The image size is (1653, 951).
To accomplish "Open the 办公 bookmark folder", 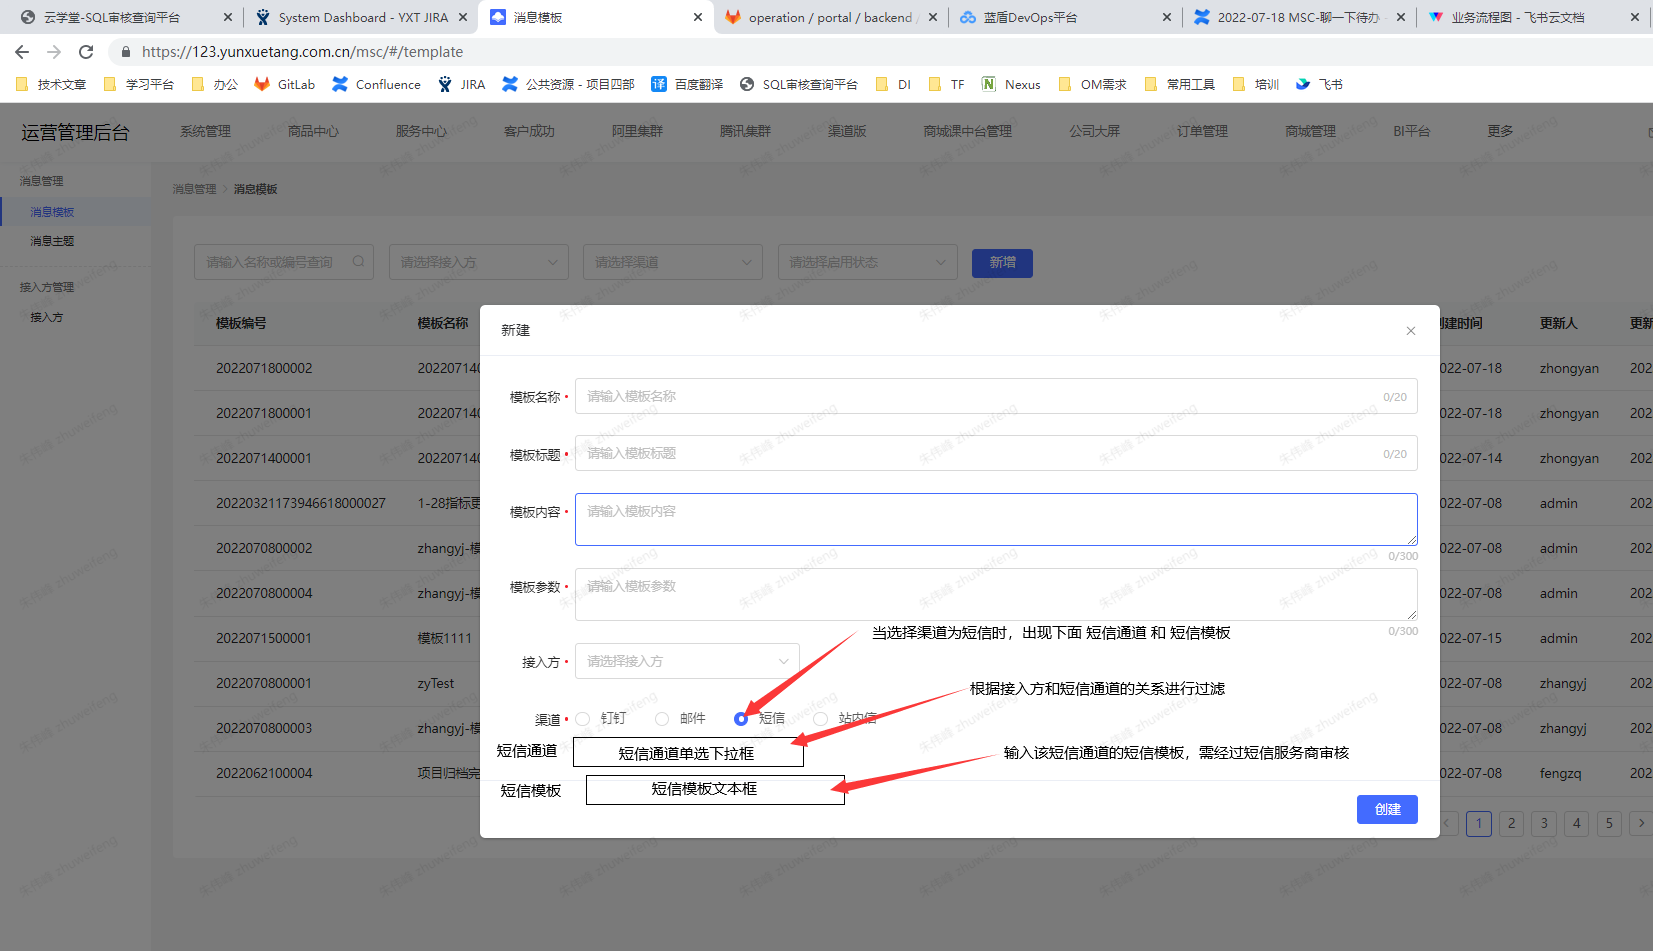I will click(x=215, y=84).
